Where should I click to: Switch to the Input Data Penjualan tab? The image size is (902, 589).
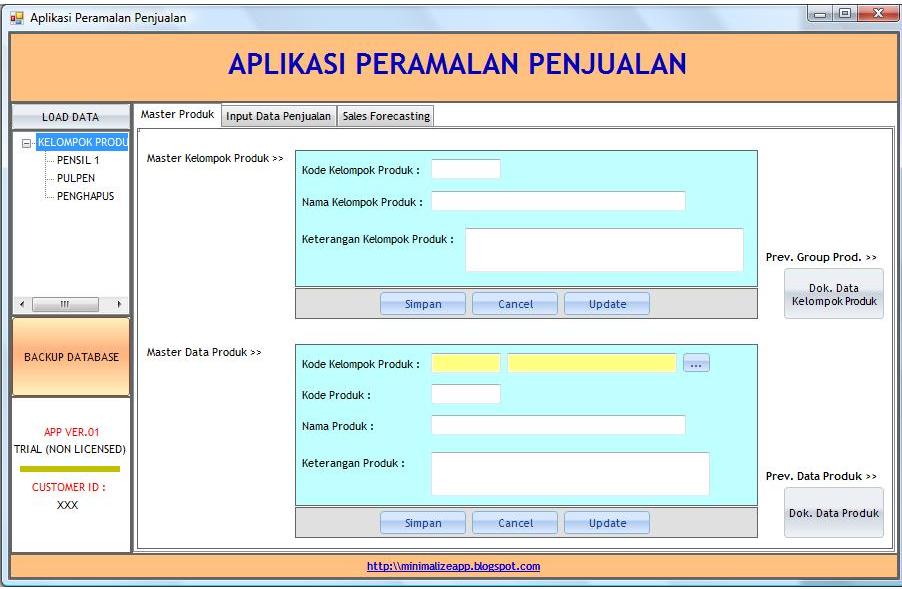[279, 116]
